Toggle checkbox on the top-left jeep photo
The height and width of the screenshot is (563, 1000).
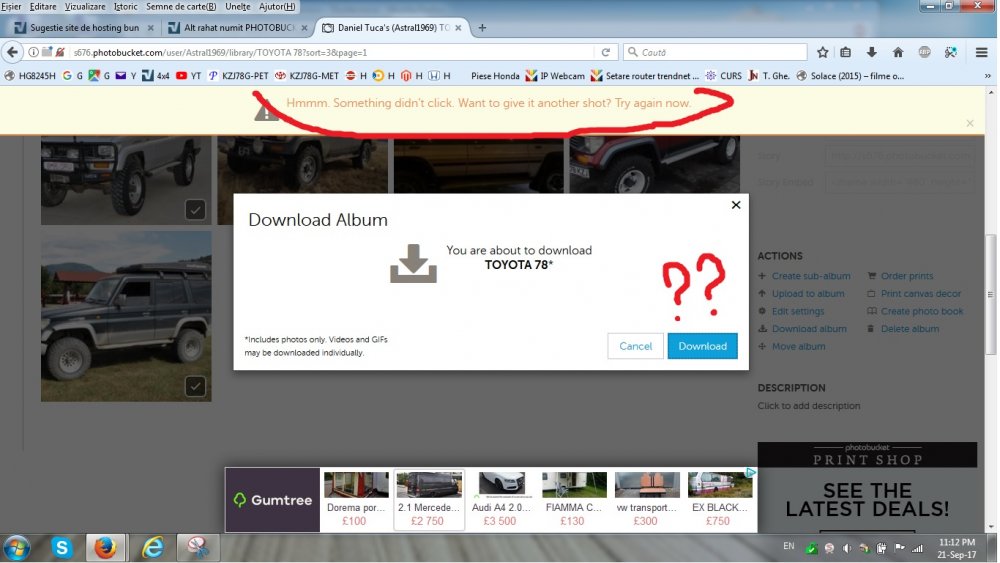coord(195,209)
